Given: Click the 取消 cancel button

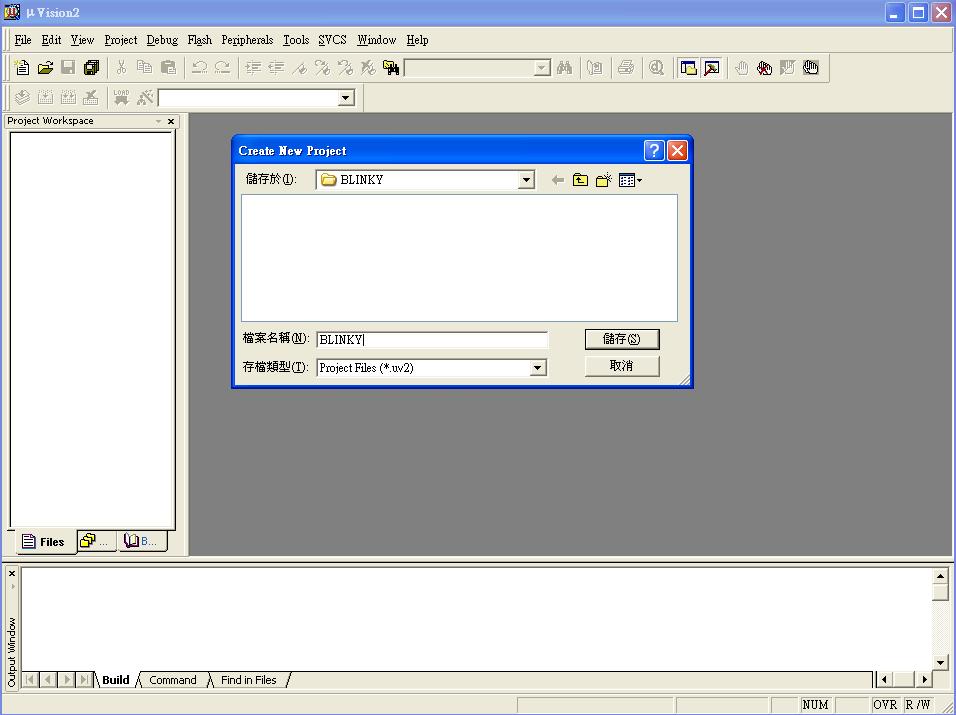Looking at the screenshot, I should coord(621,366).
